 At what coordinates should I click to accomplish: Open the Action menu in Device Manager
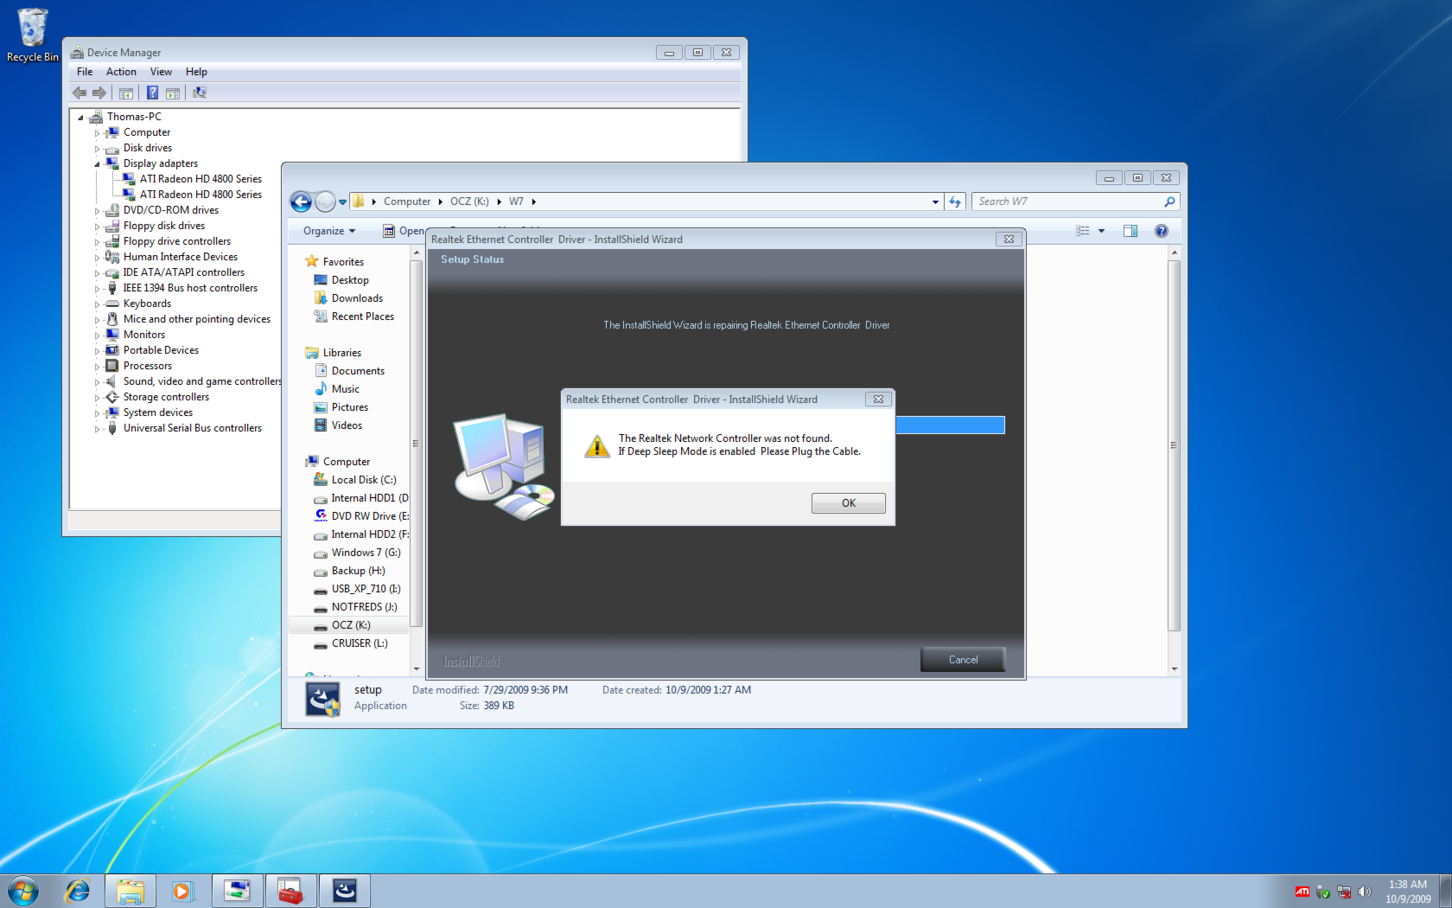point(120,71)
